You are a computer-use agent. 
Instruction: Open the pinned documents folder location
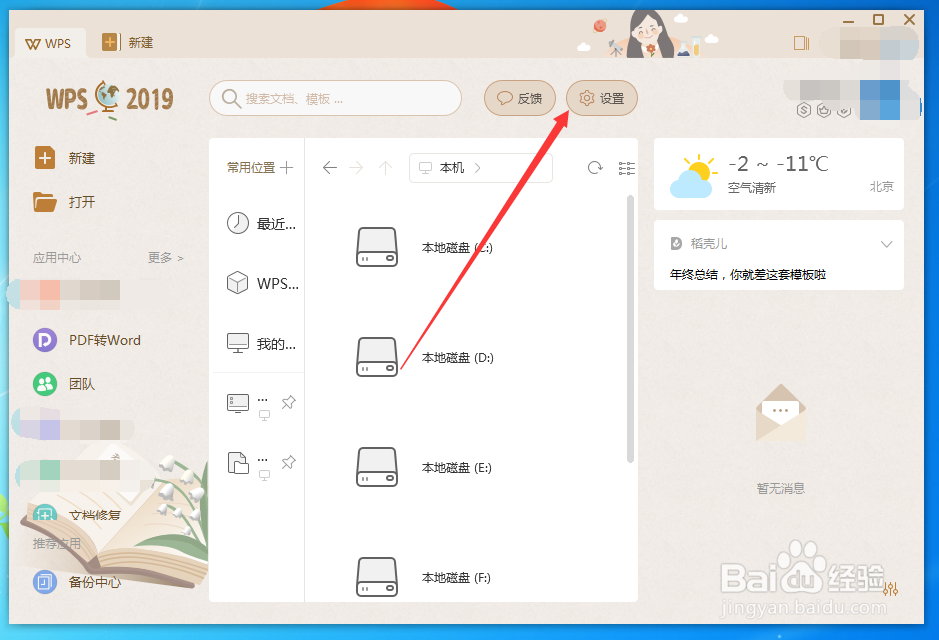click(x=238, y=463)
